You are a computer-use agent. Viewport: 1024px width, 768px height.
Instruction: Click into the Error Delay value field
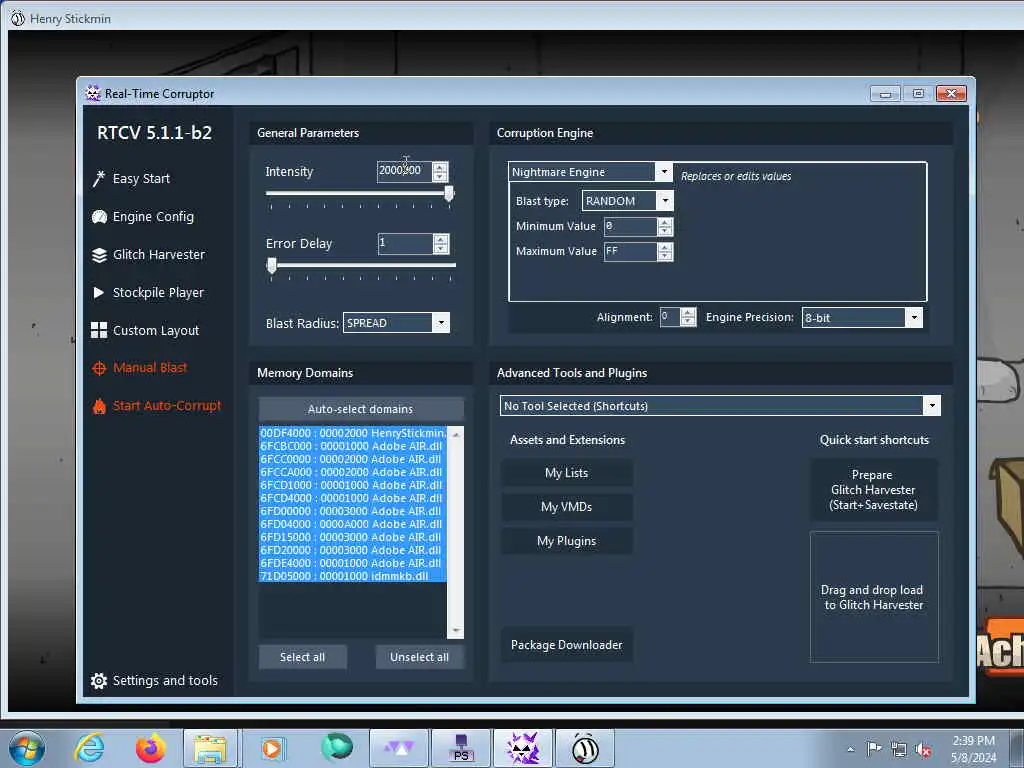[406, 244]
